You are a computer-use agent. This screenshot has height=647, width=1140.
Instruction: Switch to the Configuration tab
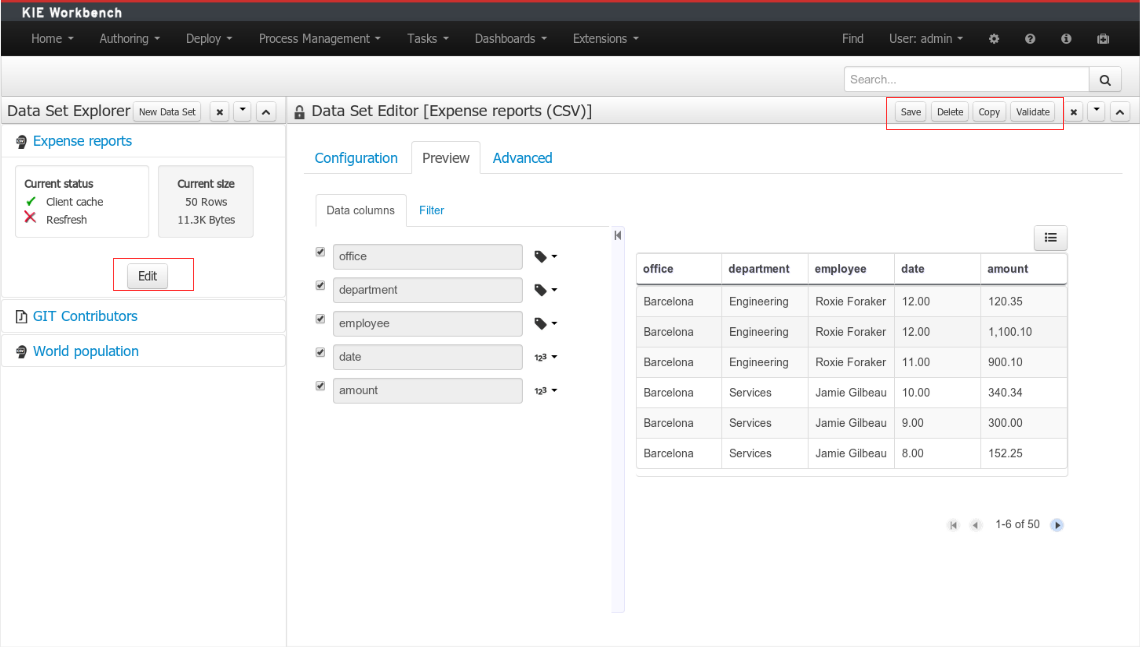tap(356, 158)
